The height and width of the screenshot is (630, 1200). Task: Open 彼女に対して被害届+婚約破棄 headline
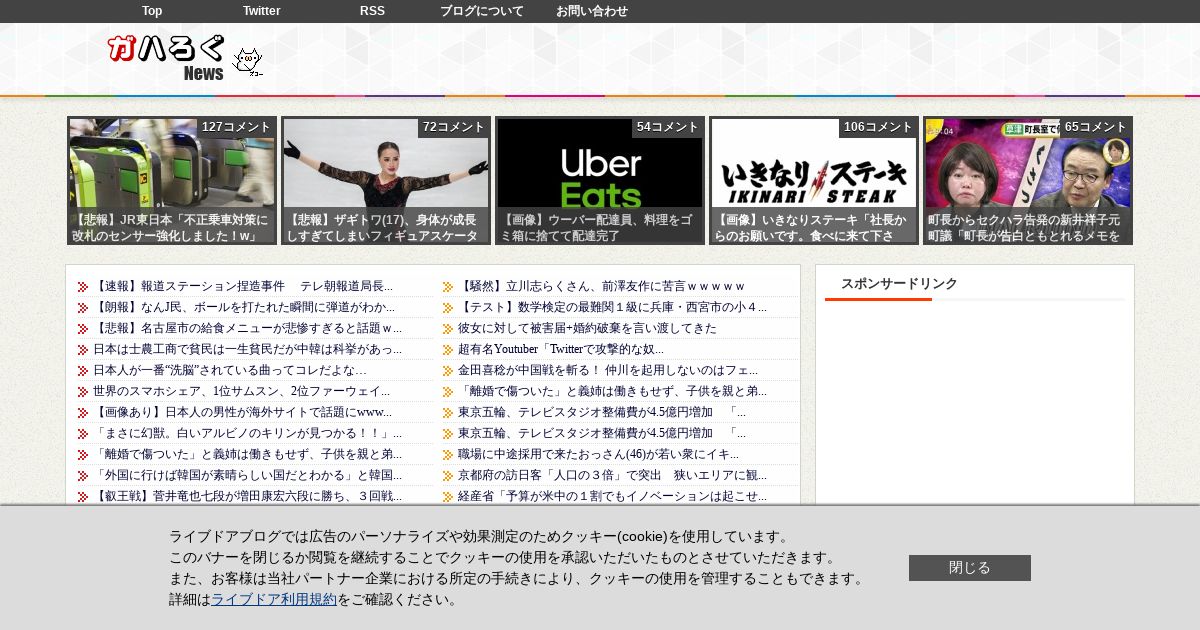pyautogui.click(x=587, y=328)
